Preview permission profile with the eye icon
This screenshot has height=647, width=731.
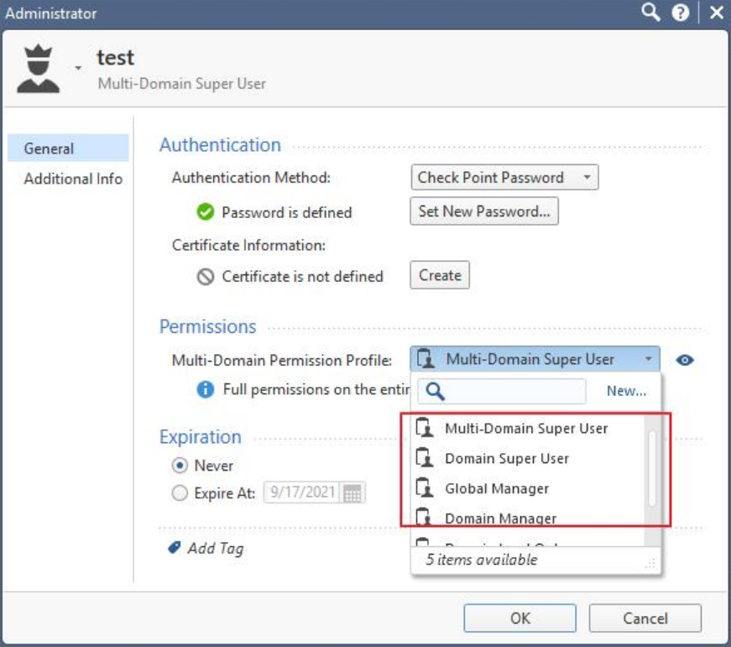pyautogui.click(x=685, y=360)
